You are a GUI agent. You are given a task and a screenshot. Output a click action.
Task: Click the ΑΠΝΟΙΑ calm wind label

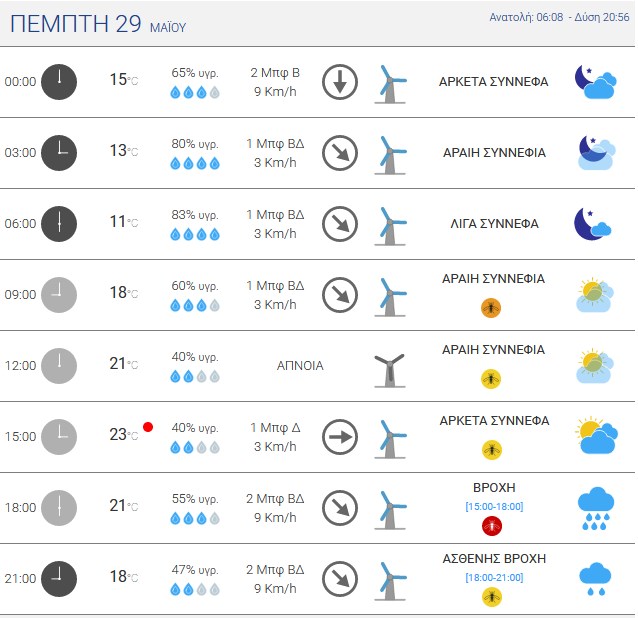pyautogui.click(x=300, y=366)
